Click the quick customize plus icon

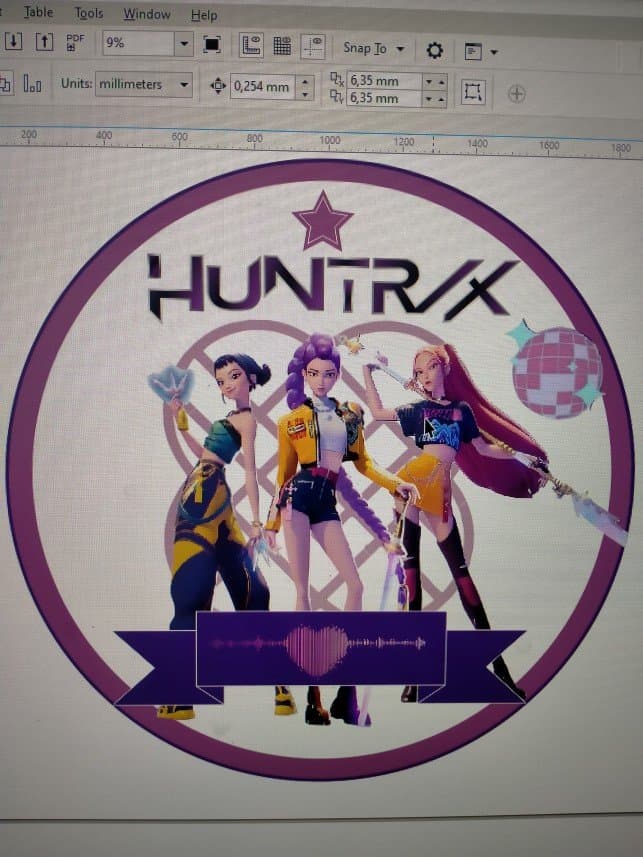coord(516,93)
